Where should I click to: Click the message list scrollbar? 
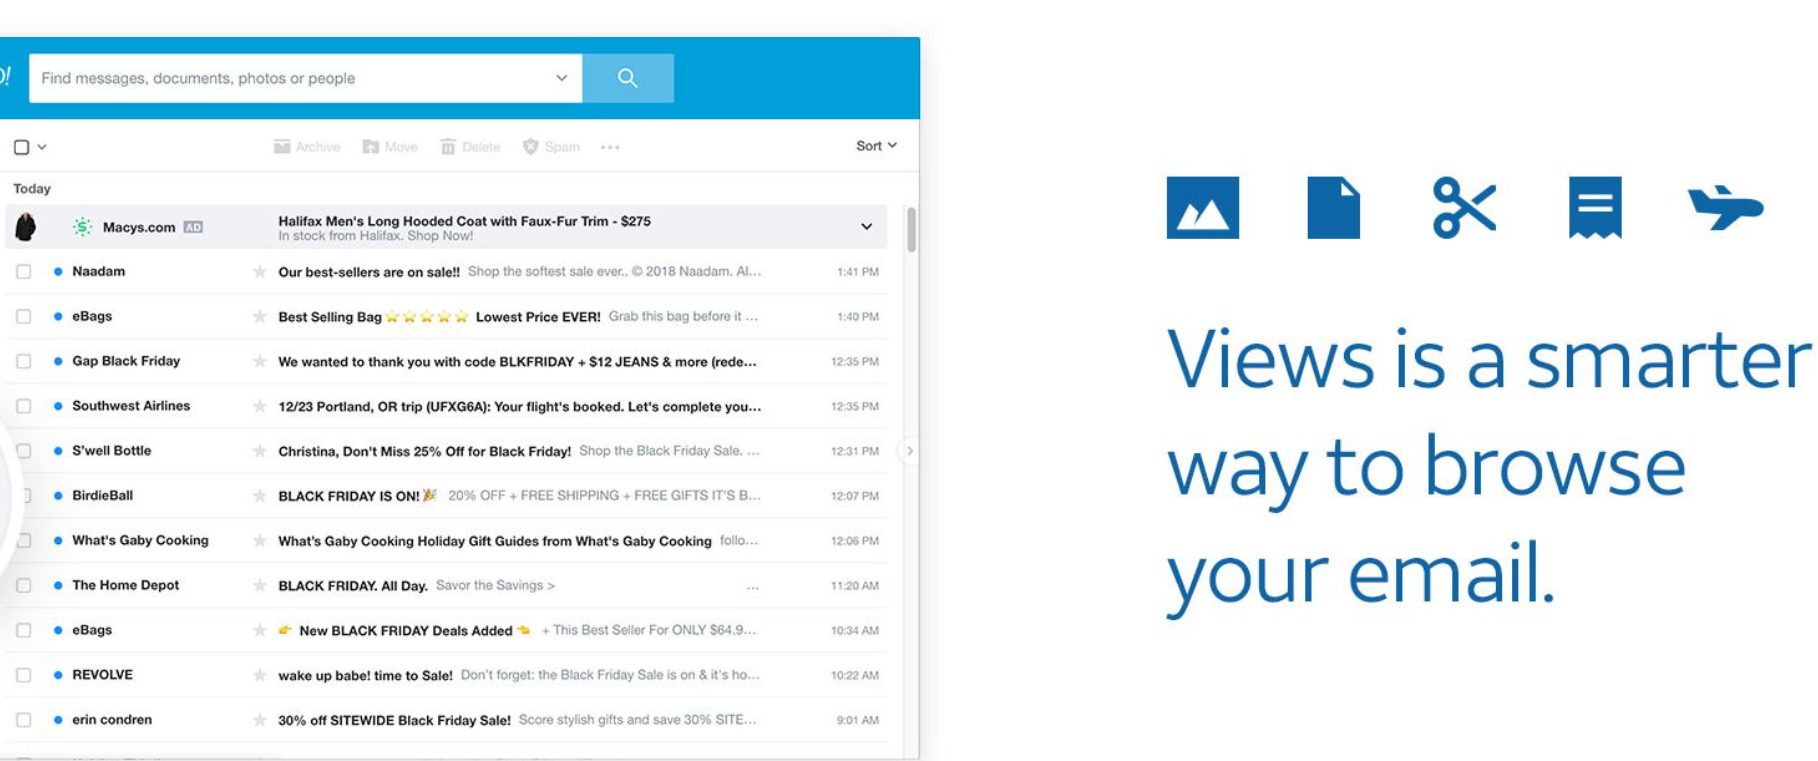911,230
